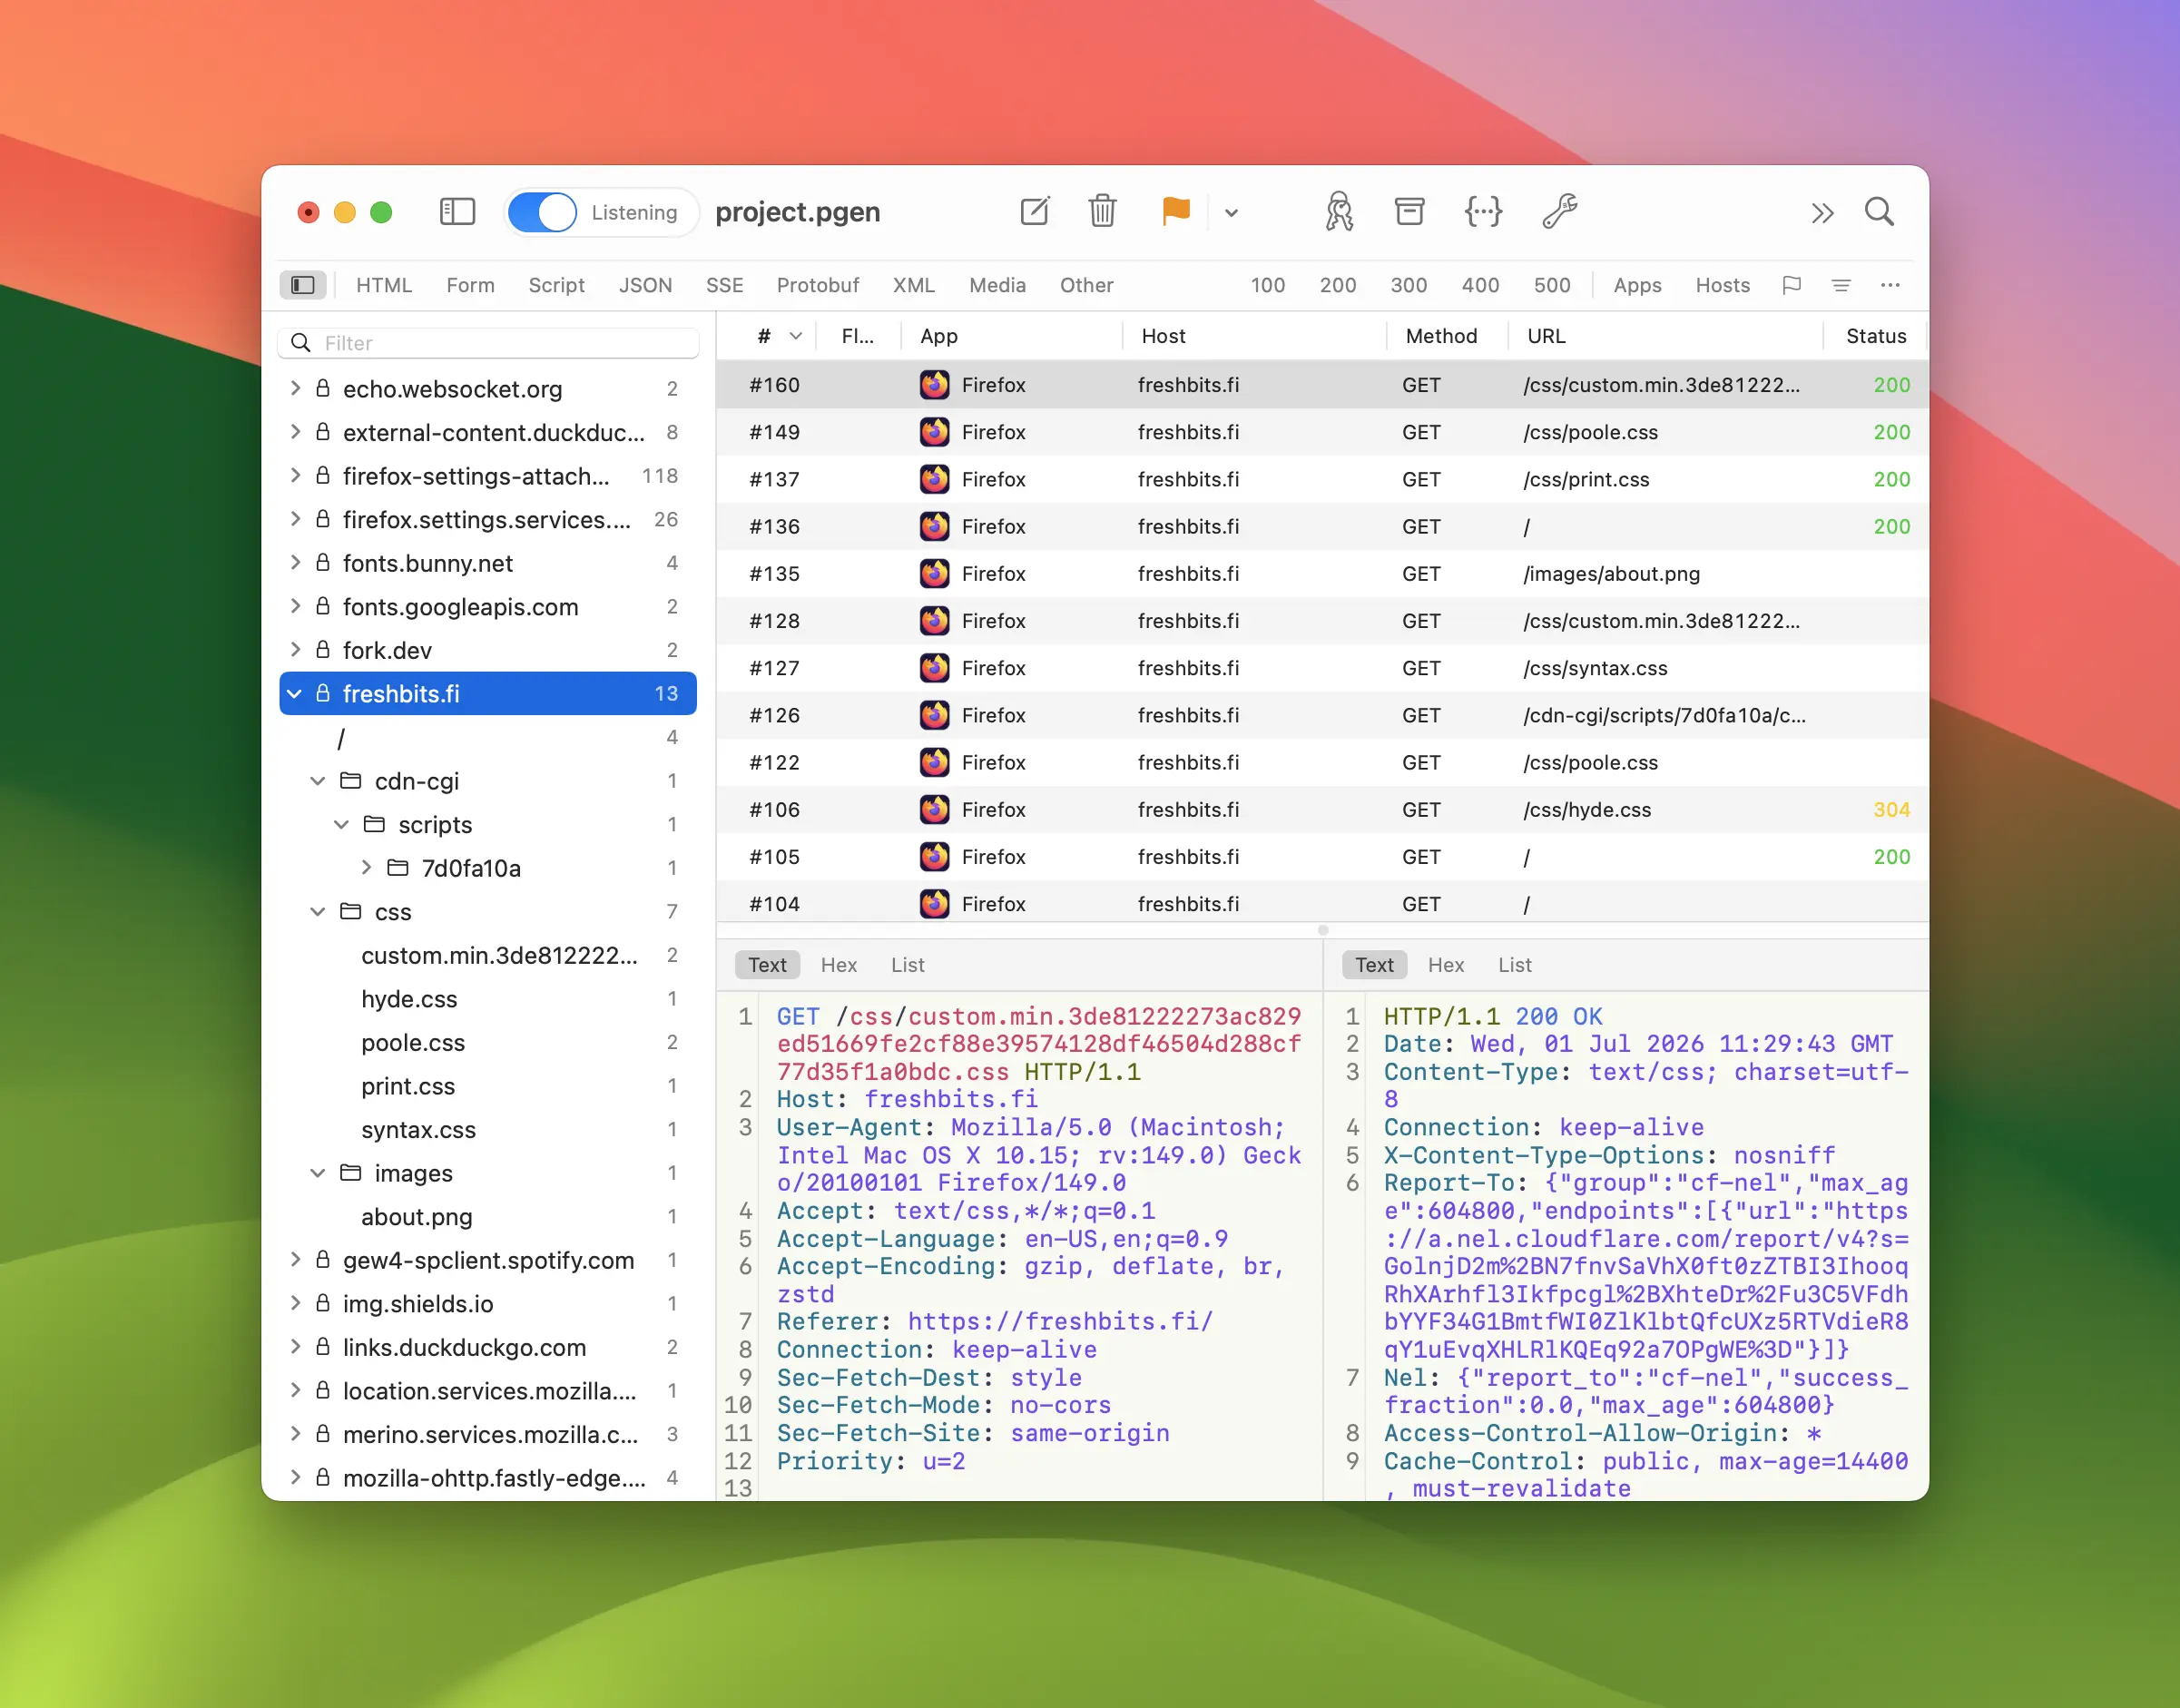Select the img.shields.io host row
This screenshot has height=1708, width=2180.
pyautogui.click(x=488, y=1304)
